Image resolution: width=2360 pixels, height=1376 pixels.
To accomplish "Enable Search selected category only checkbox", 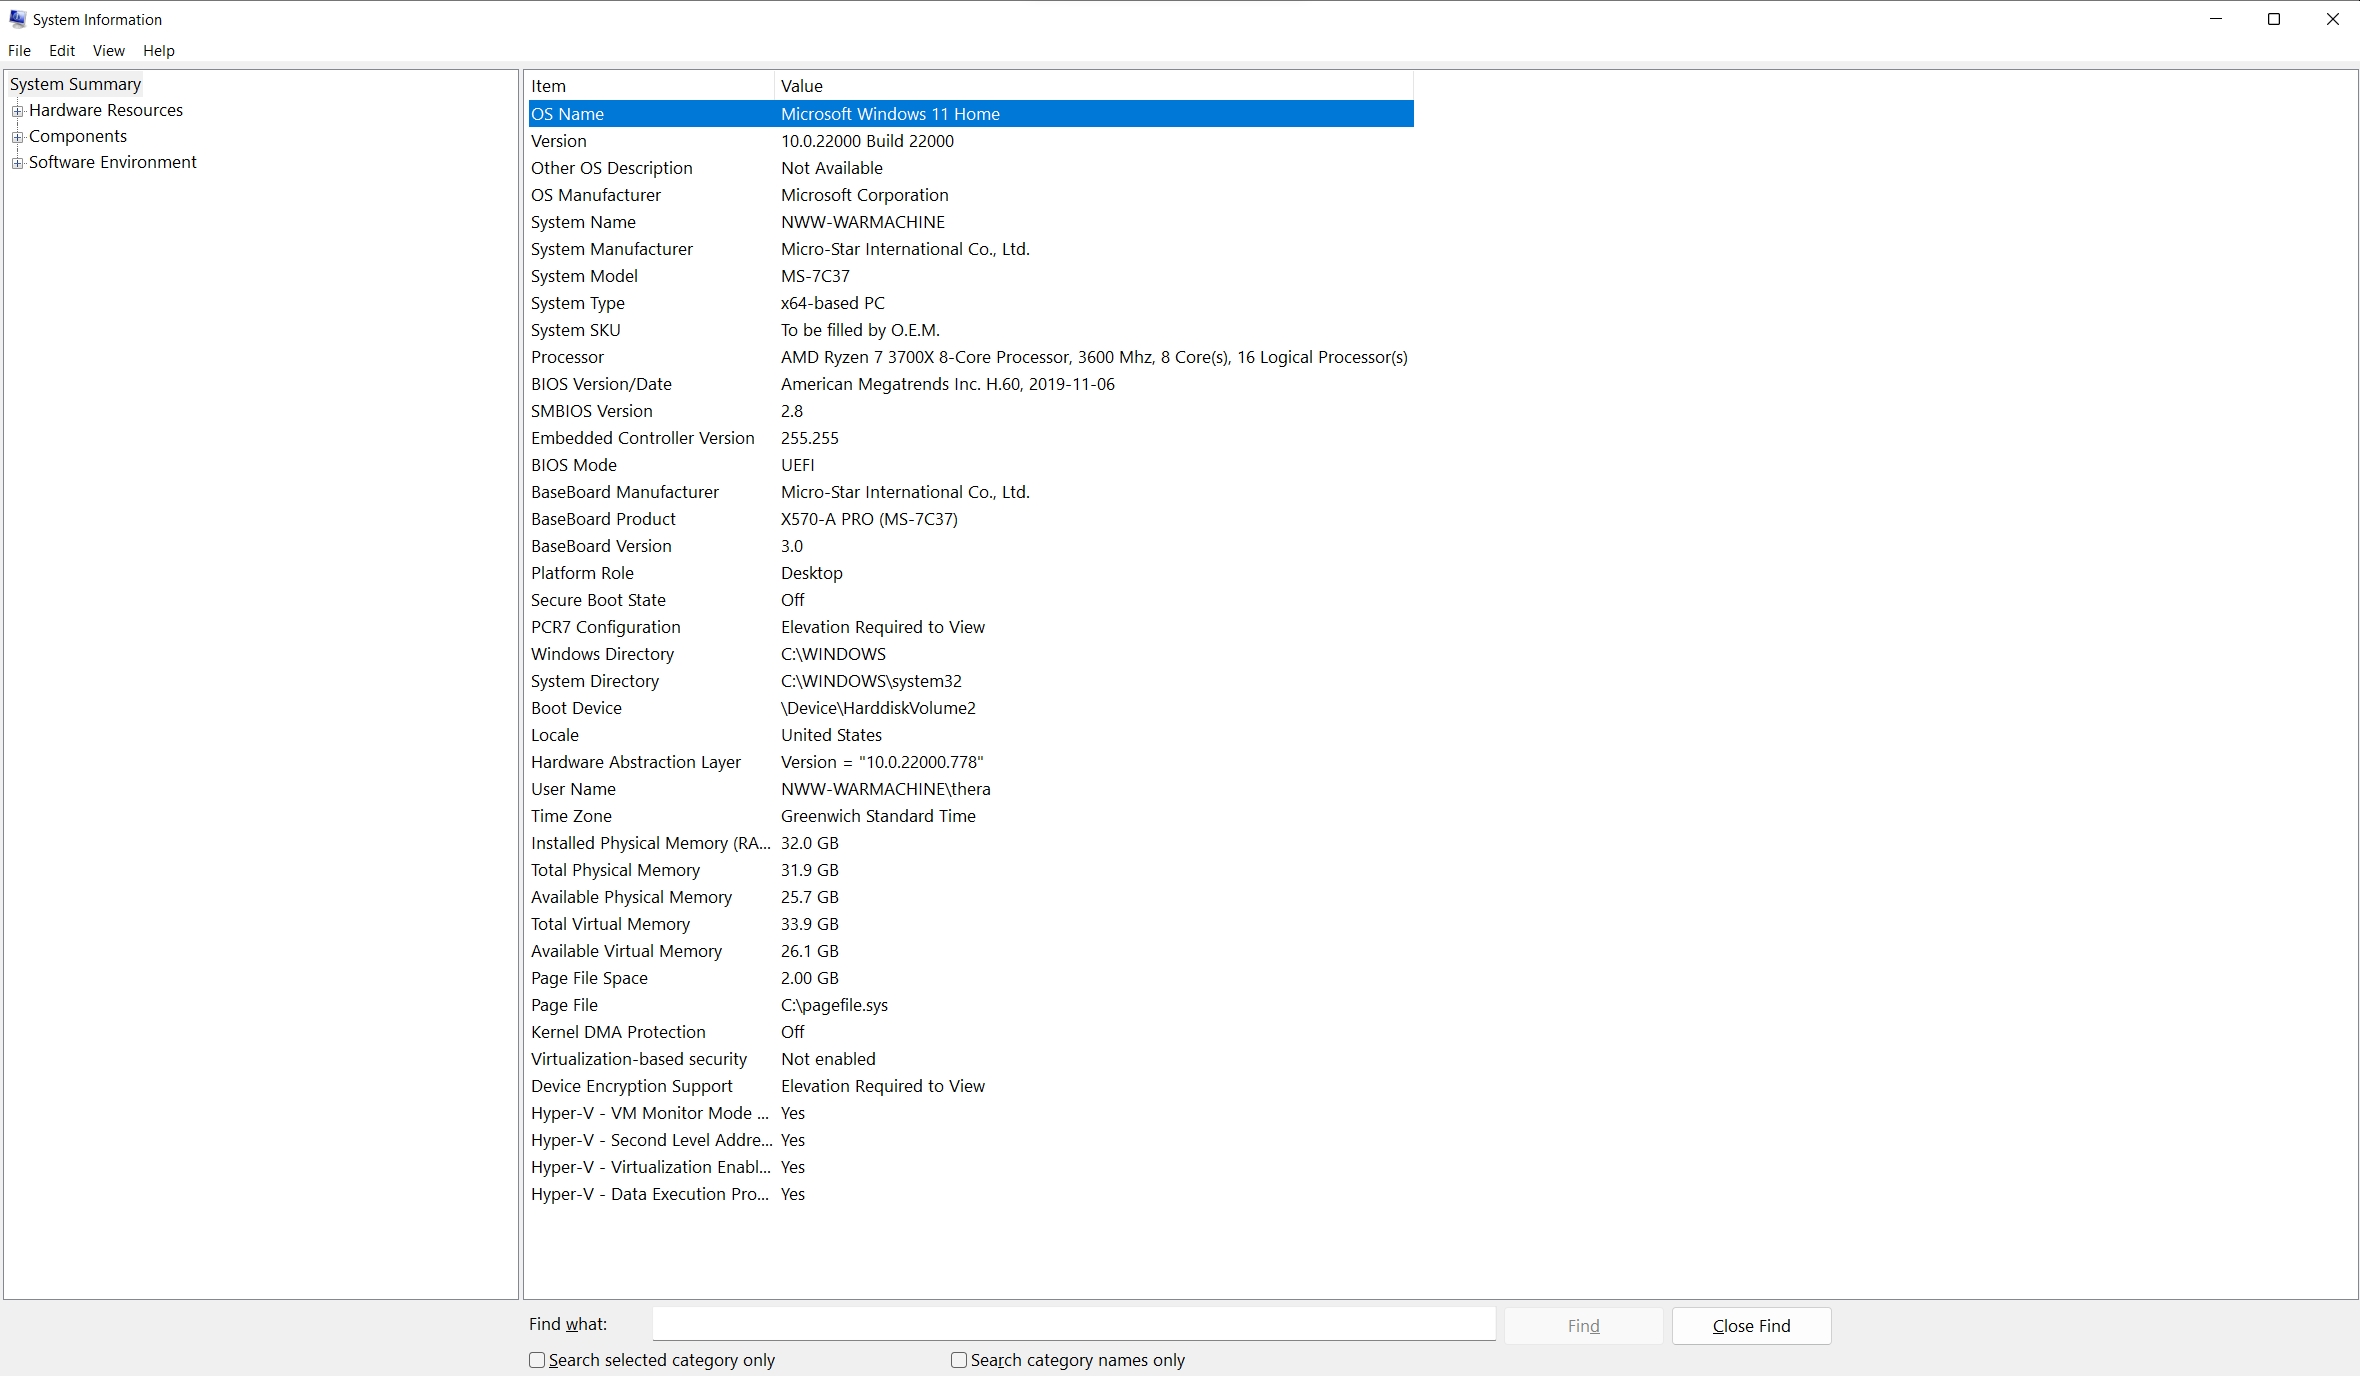I will coord(537,1360).
